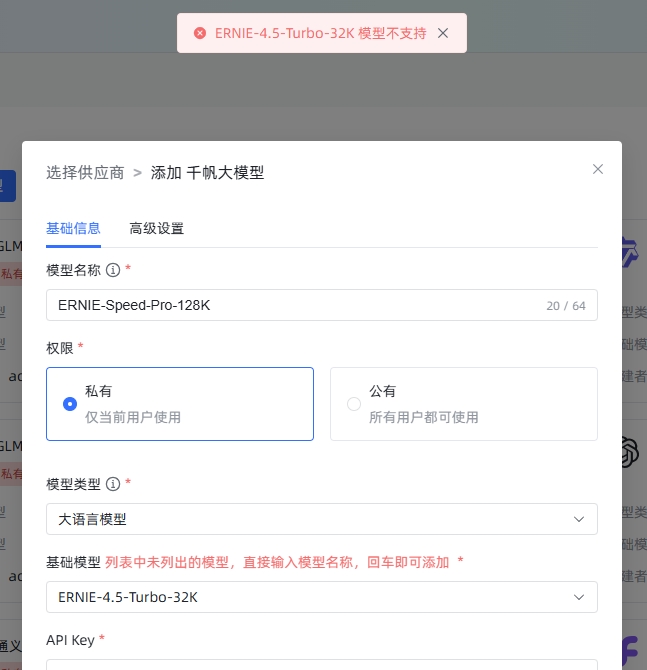Dismiss the ERNIE-4.5-Turbo-32K error toast

coord(443,33)
